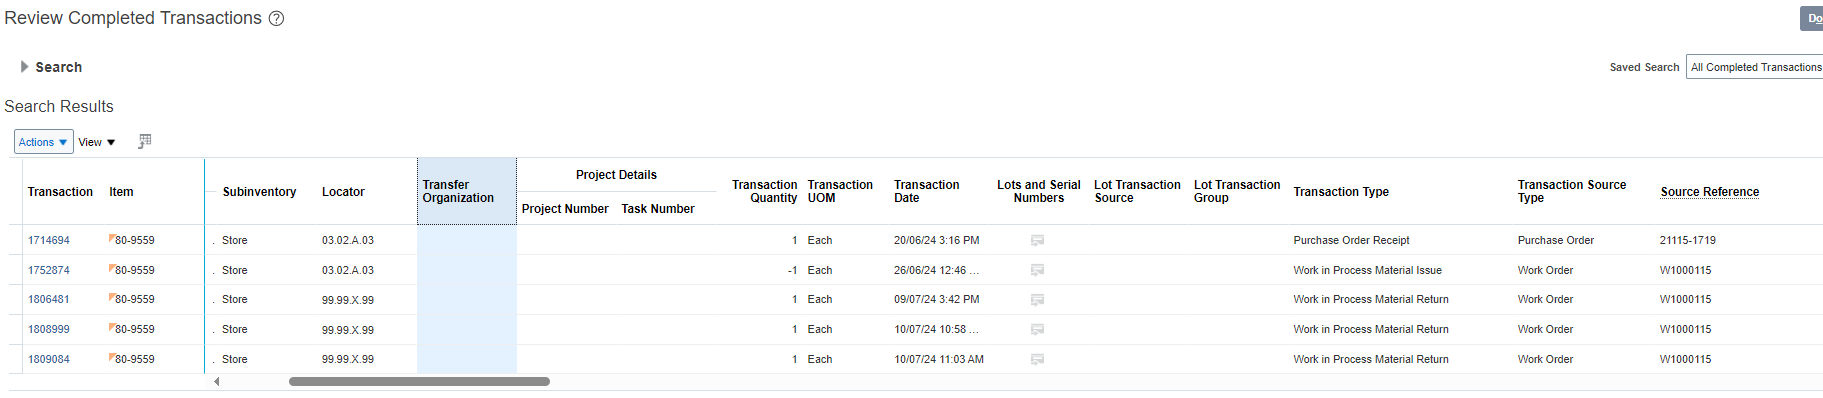Click the horizontal scrollbar thumb

tap(419, 381)
